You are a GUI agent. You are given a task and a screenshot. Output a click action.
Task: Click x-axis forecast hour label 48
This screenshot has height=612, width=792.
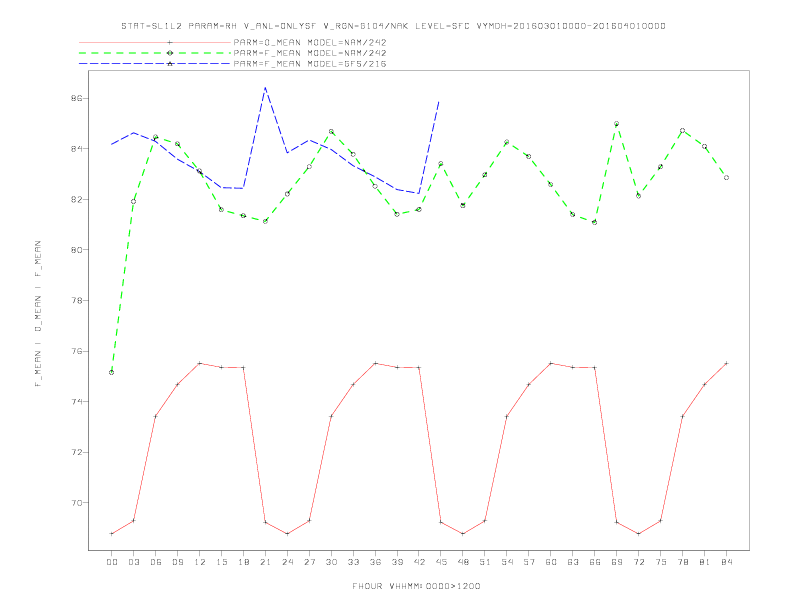[x=463, y=562]
